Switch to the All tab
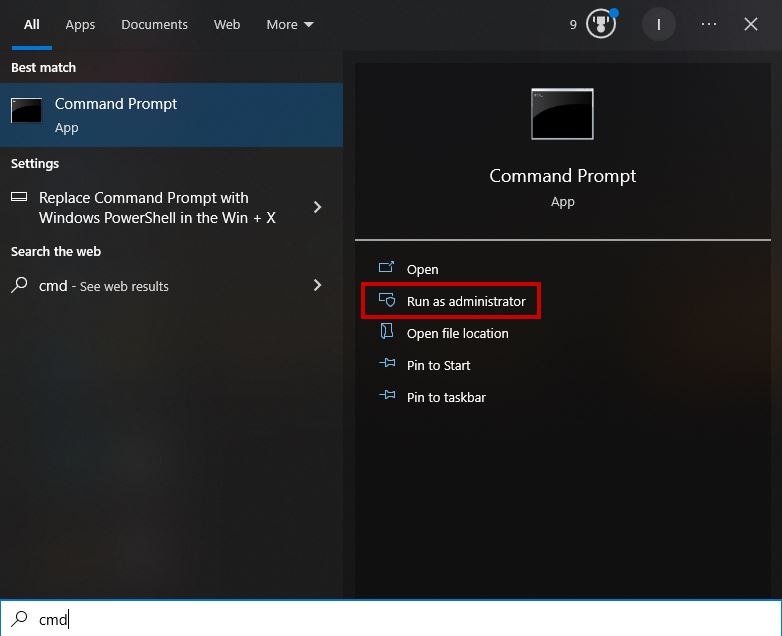The width and height of the screenshot is (782, 636). pyautogui.click(x=31, y=24)
